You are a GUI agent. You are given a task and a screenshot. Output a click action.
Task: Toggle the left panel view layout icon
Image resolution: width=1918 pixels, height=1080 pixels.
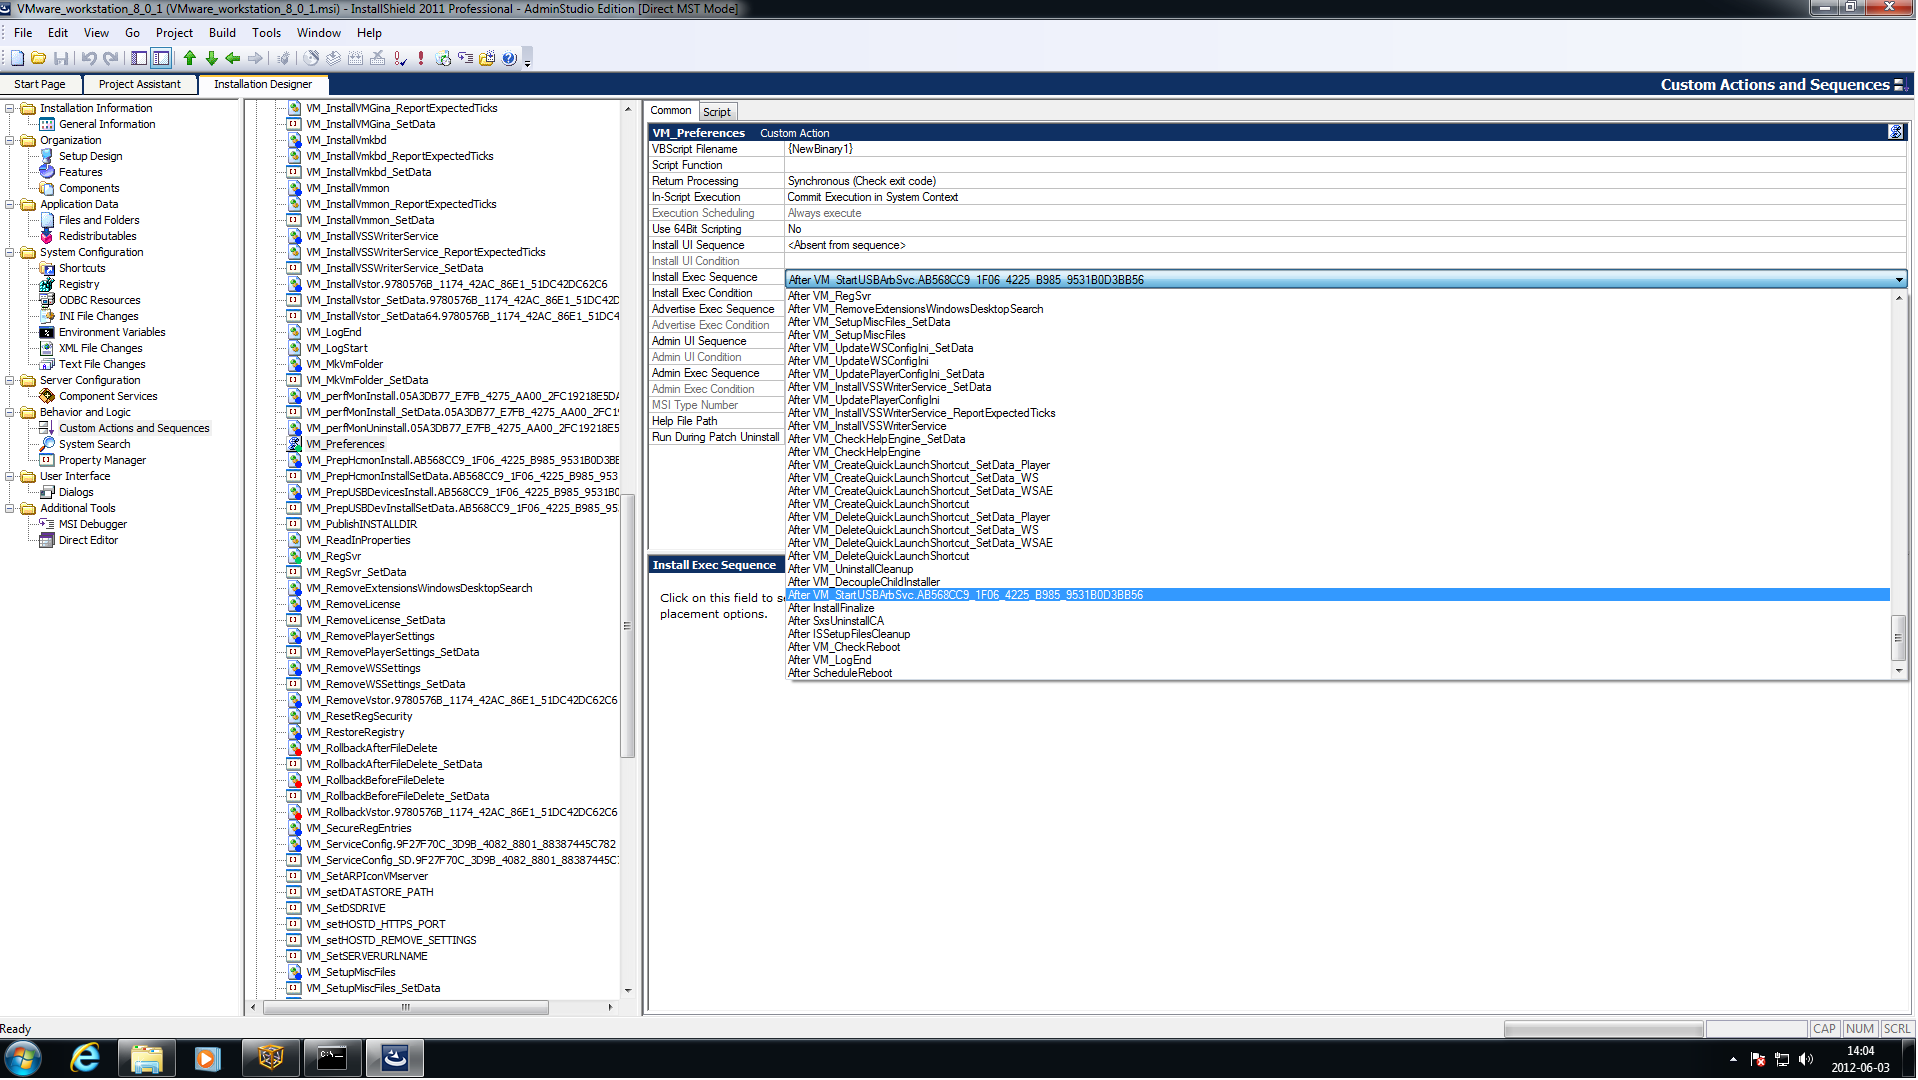(139, 57)
